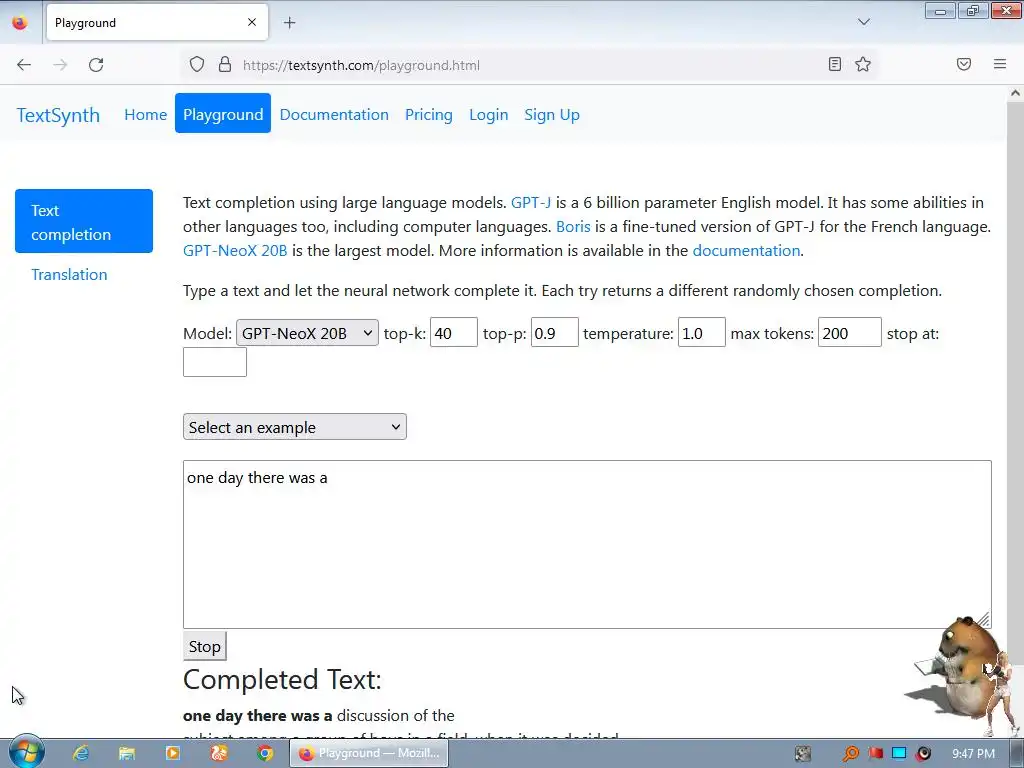Screen dimensions: 1024x768
Task: Expand the Select an example dropdown
Action: pyautogui.click(x=295, y=427)
